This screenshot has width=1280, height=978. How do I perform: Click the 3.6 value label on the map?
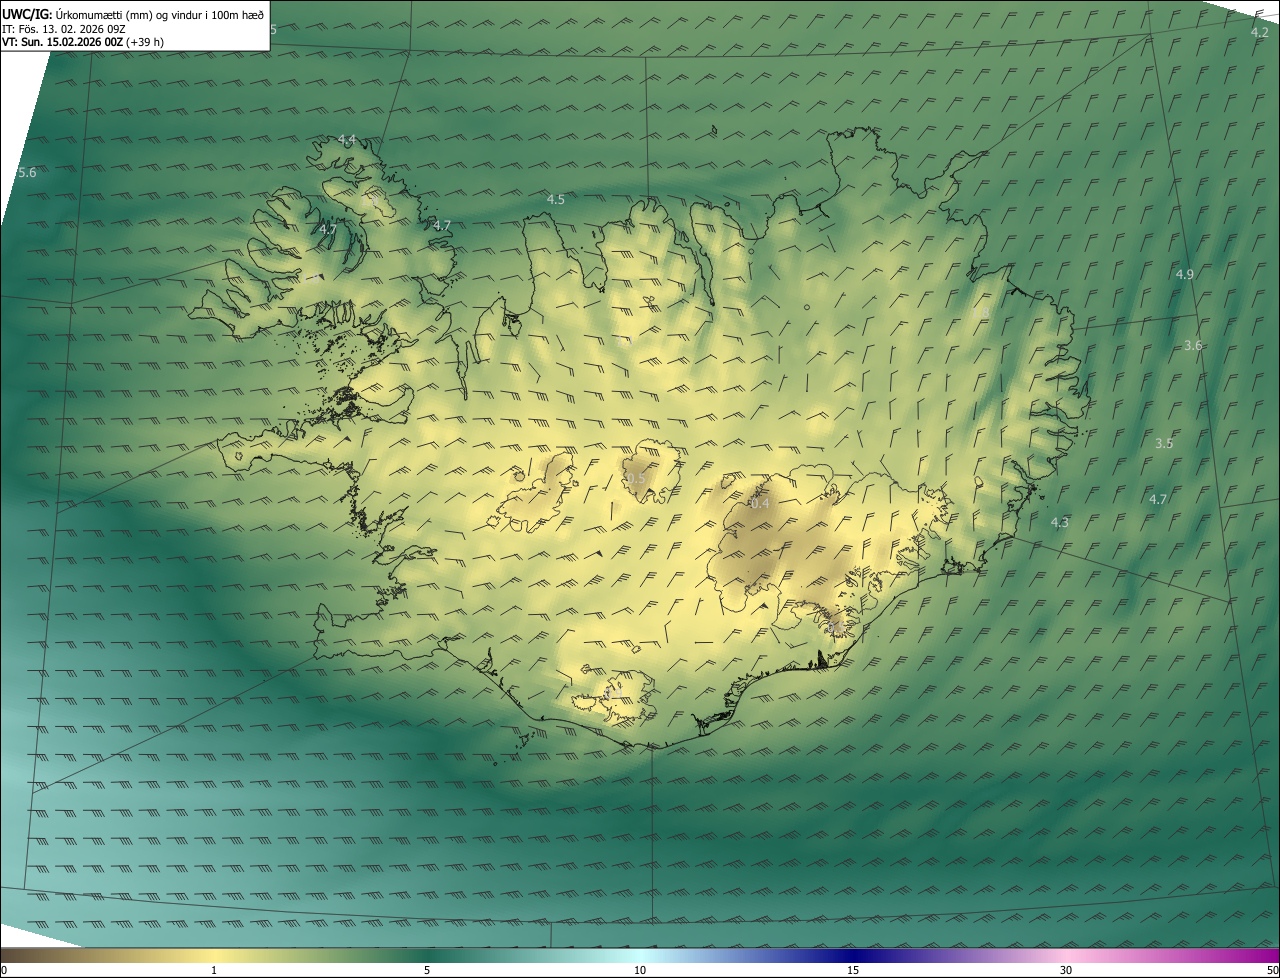pos(1193,346)
